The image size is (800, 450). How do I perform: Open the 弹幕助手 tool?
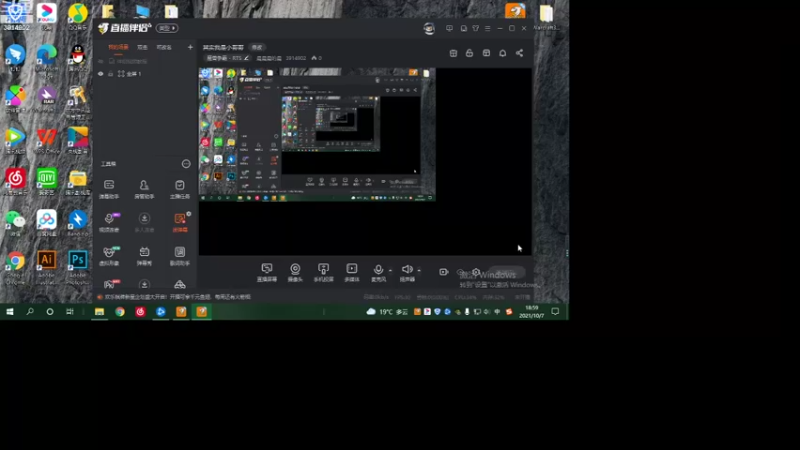click(109, 189)
